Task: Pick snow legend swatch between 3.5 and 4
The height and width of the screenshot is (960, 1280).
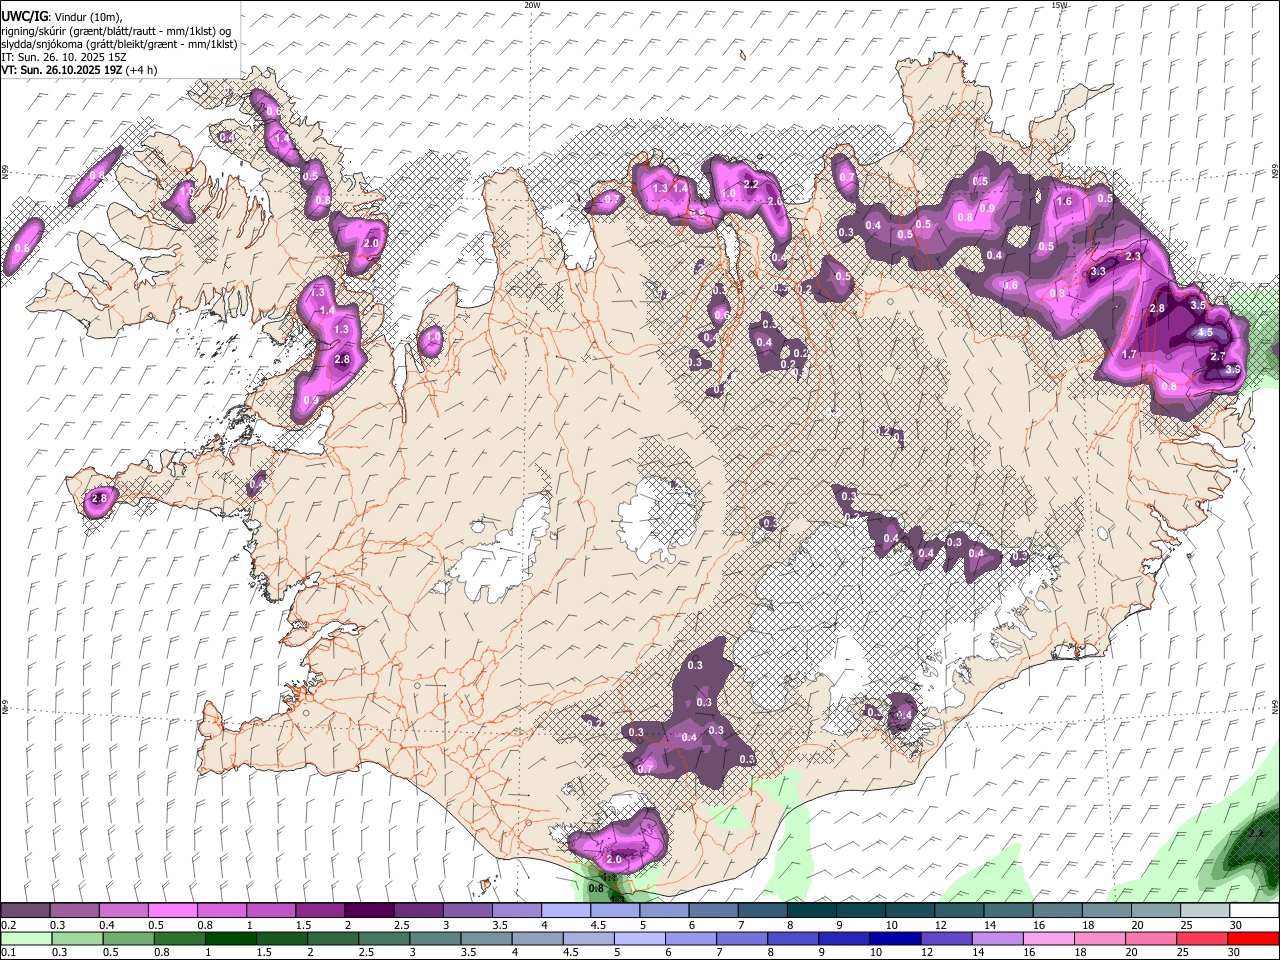Action: 516,911
